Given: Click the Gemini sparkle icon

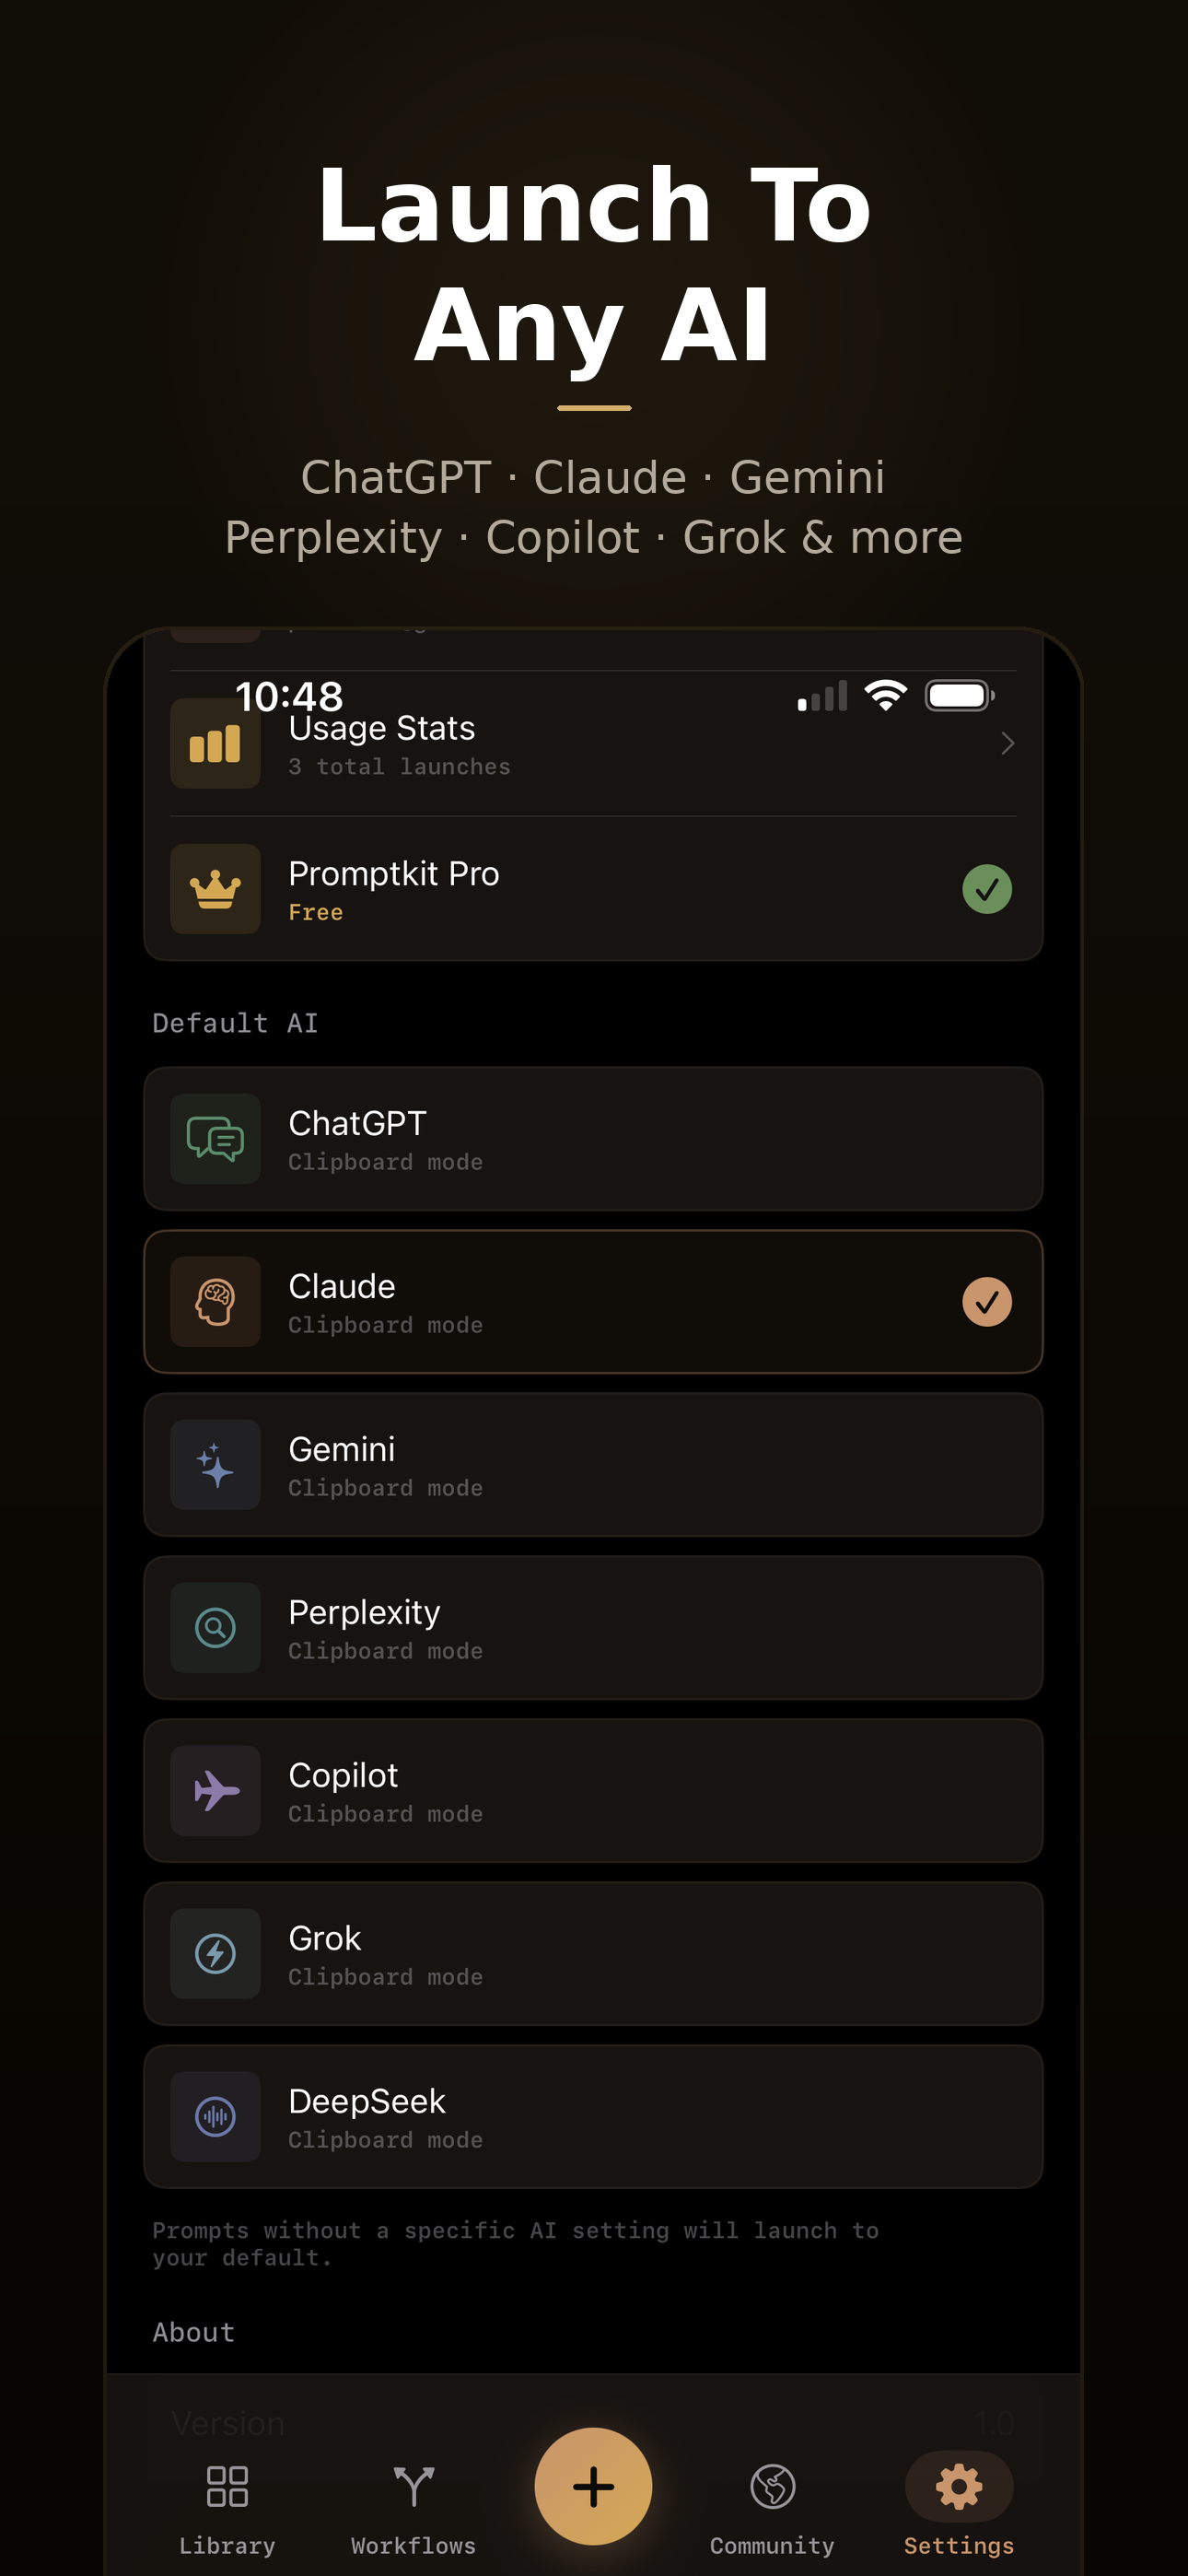Looking at the screenshot, I should tap(215, 1464).
